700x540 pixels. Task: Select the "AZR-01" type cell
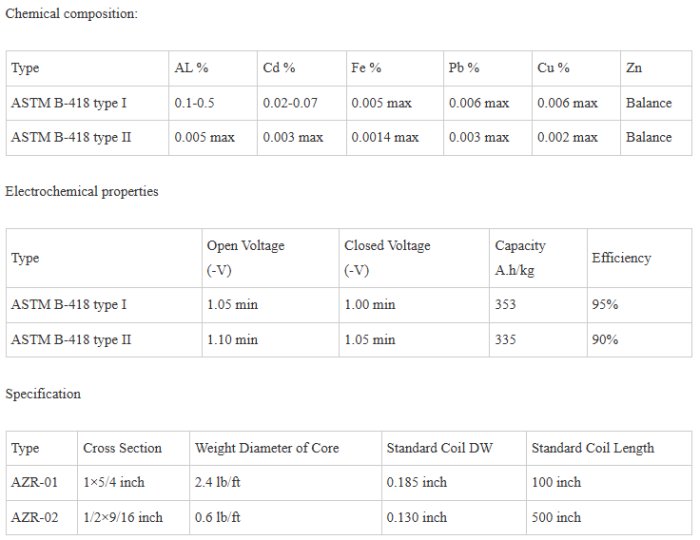pos(35,482)
